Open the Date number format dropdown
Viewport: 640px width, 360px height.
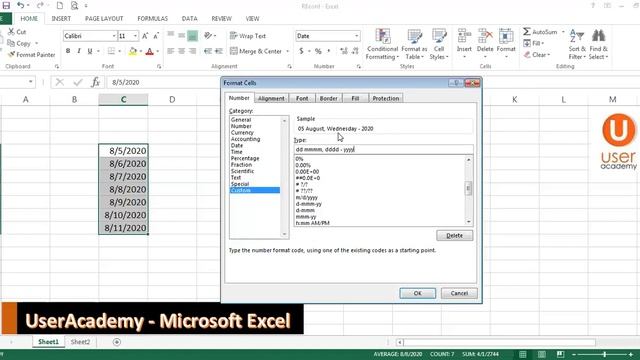tap(357, 36)
